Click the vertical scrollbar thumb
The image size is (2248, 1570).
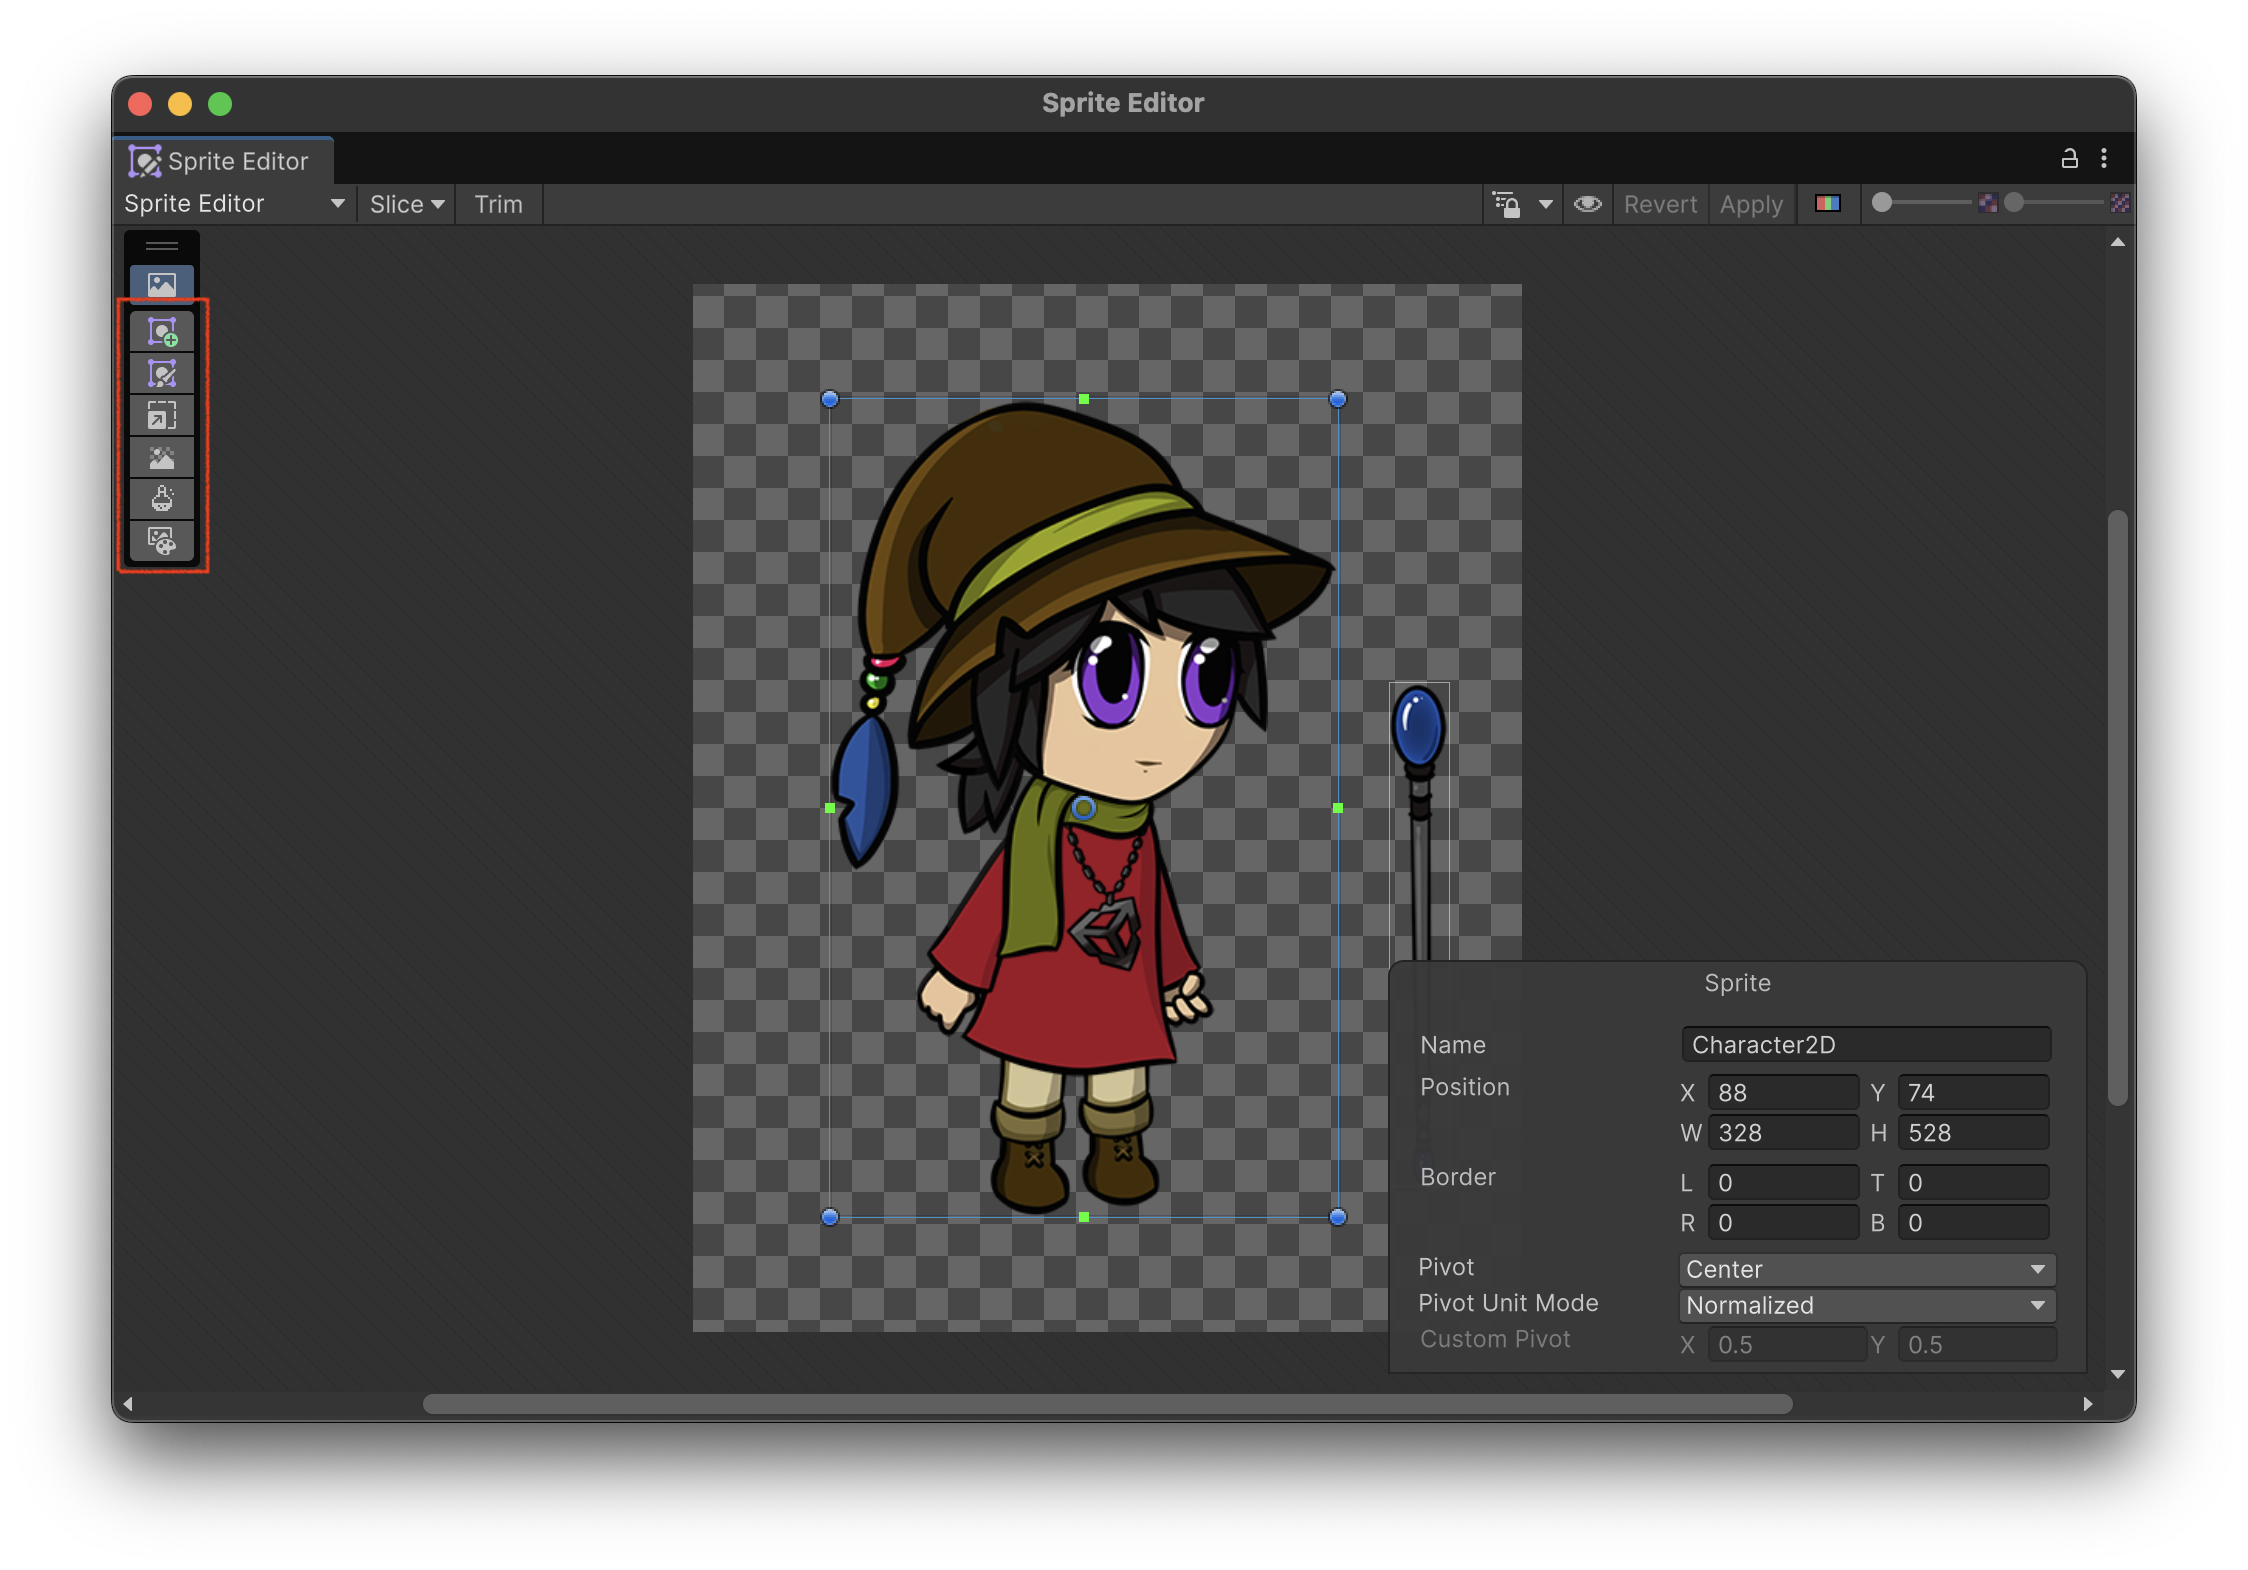coord(2117,808)
